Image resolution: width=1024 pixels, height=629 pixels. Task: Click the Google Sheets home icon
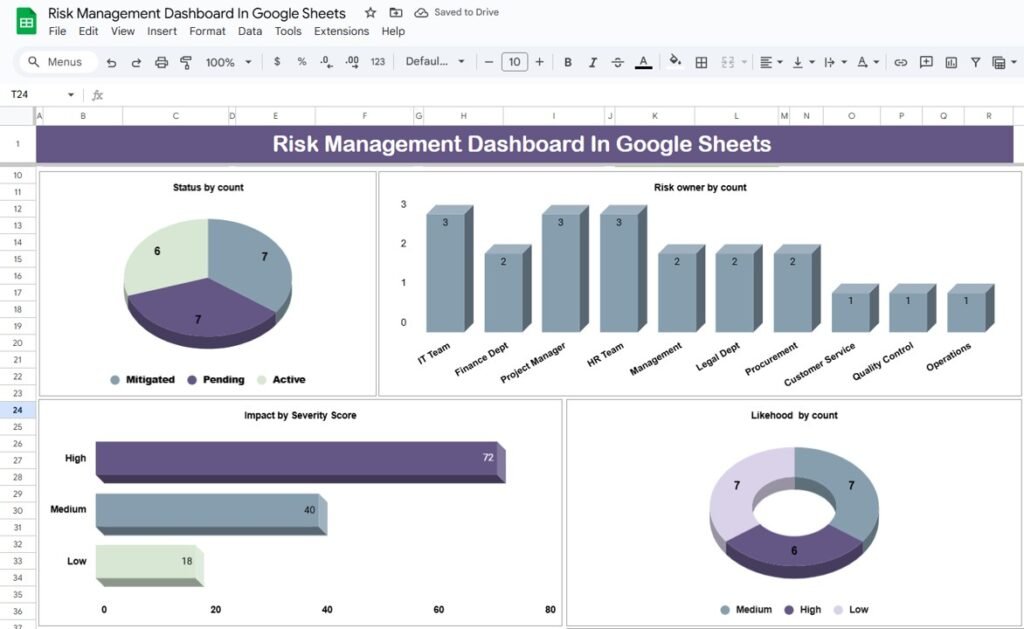point(26,22)
